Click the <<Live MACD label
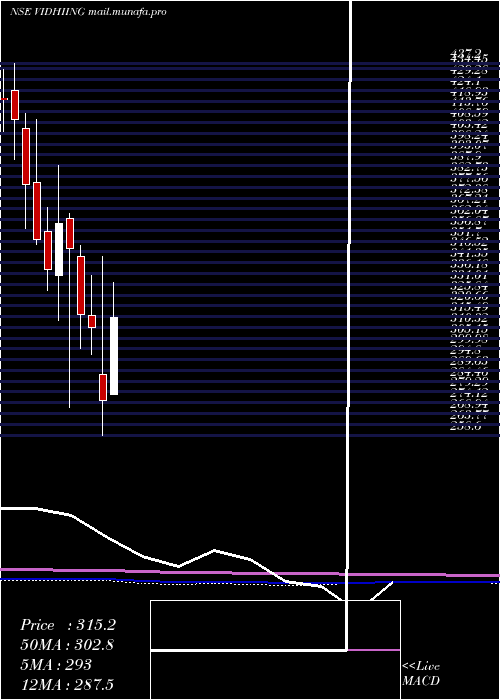Image resolution: width=500 pixels, height=700 pixels. (421, 673)
